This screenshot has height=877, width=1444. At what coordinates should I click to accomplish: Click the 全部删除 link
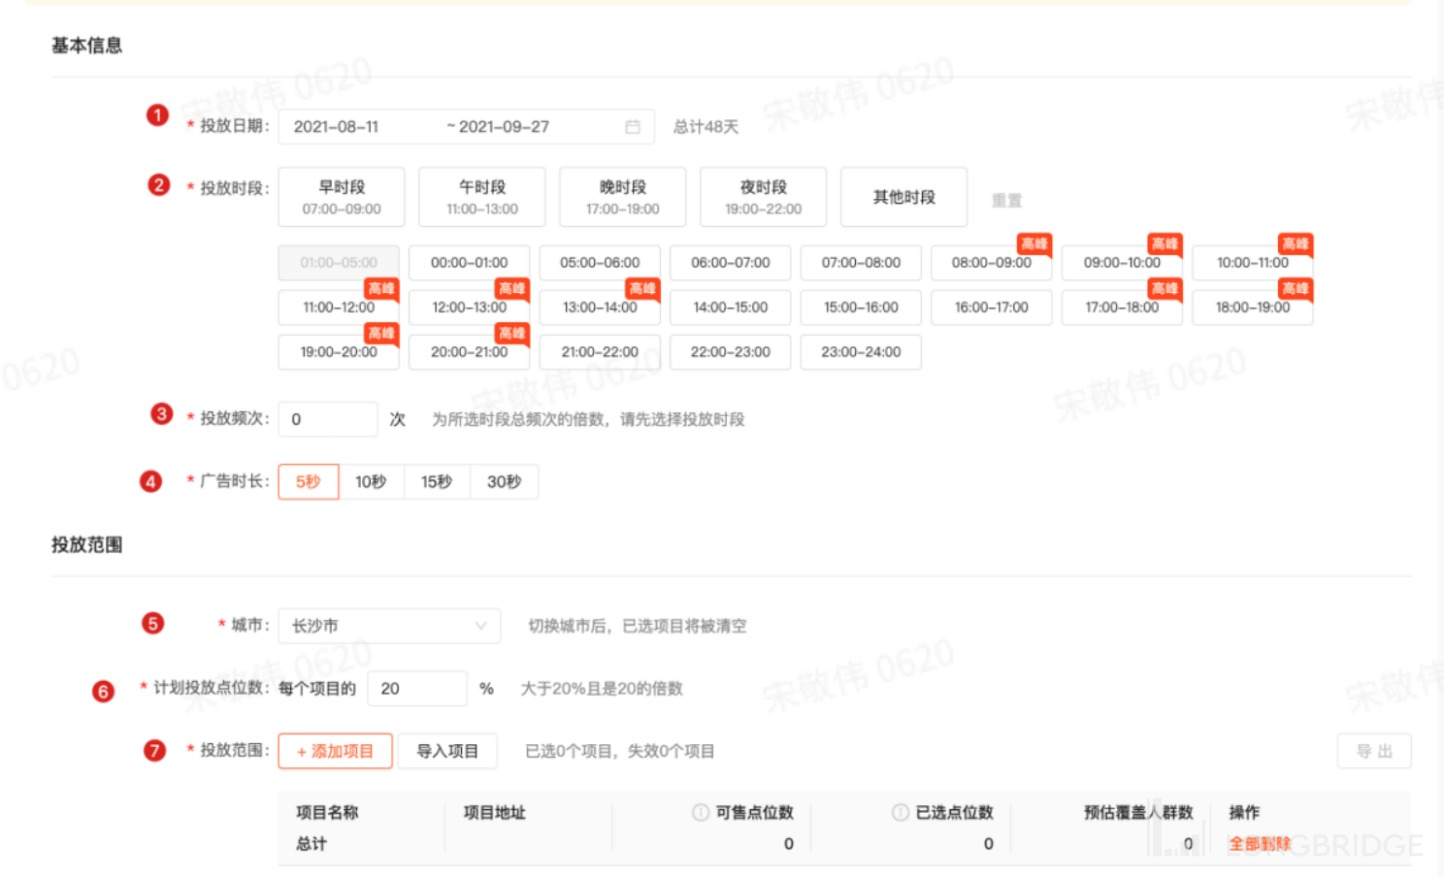coord(1259,843)
